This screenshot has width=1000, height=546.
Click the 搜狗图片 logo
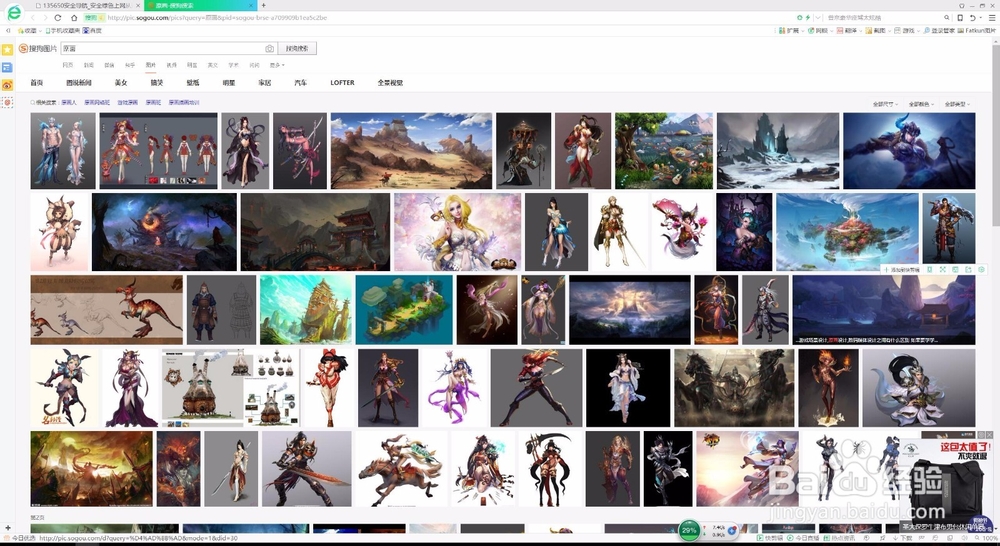38,48
